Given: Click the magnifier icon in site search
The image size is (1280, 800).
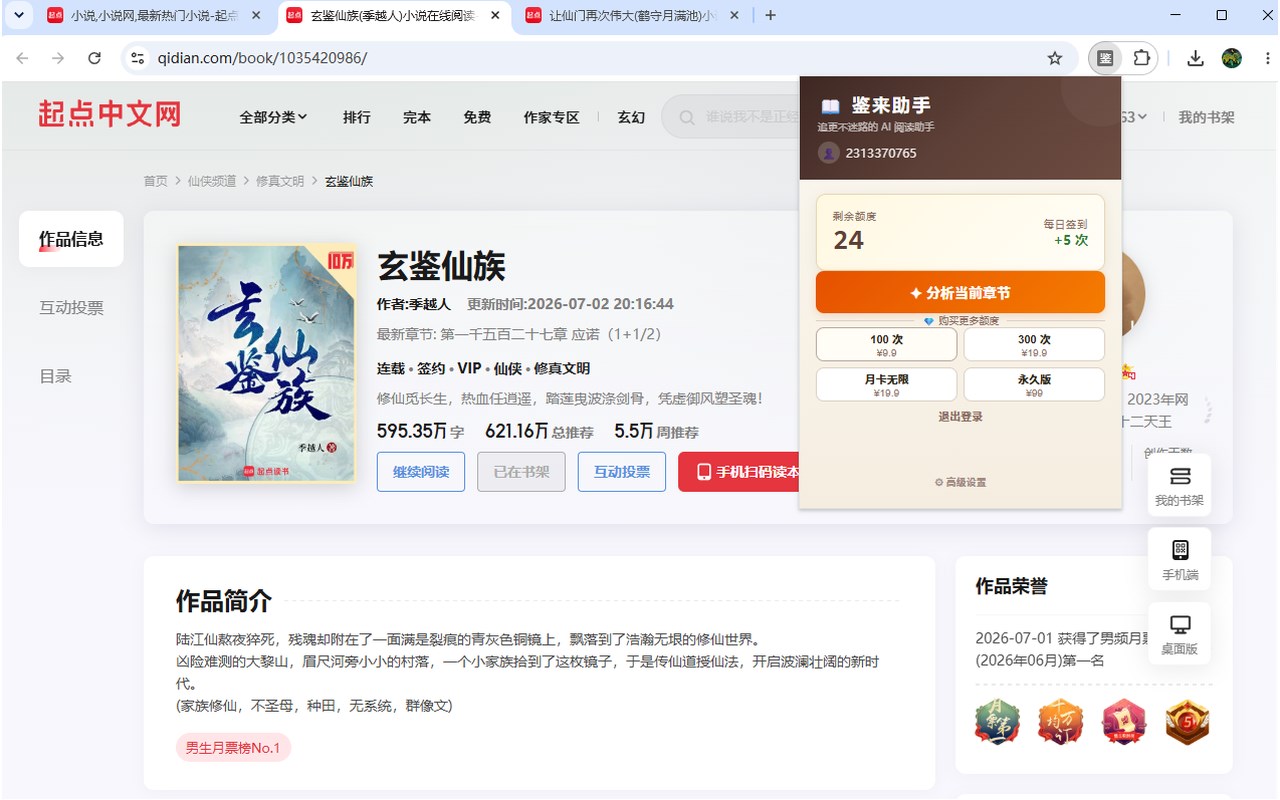Looking at the screenshot, I should click(x=687, y=118).
